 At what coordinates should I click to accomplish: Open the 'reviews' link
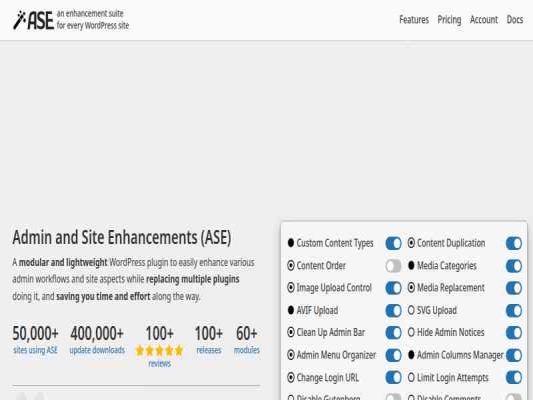159,364
